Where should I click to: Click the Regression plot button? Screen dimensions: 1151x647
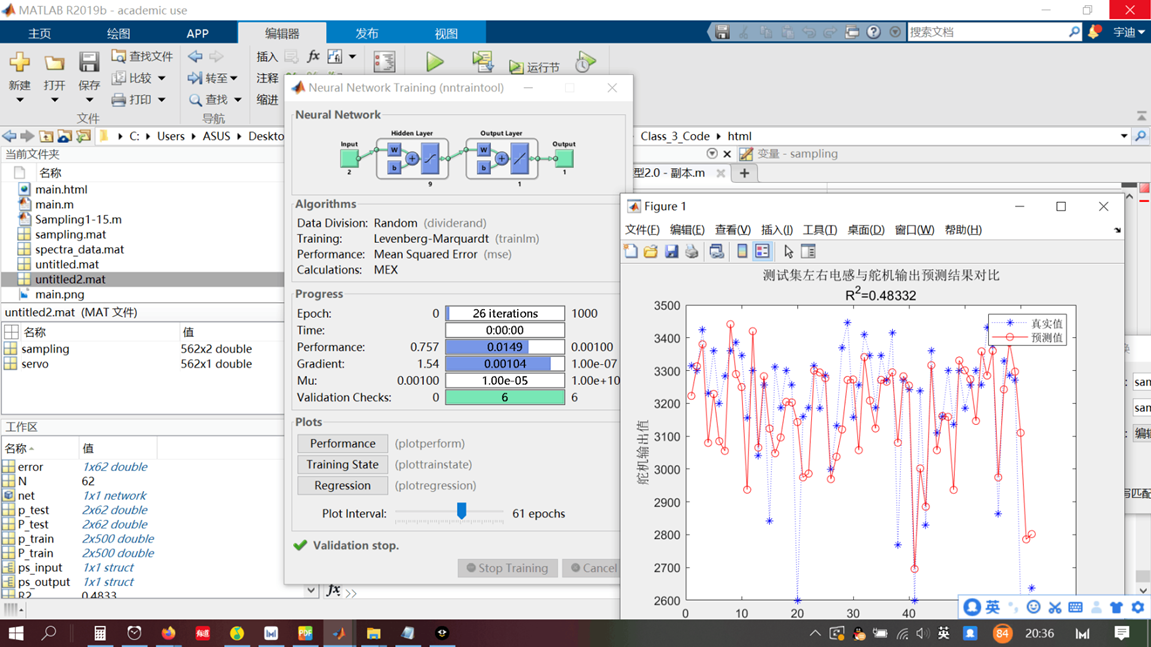(342, 485)
